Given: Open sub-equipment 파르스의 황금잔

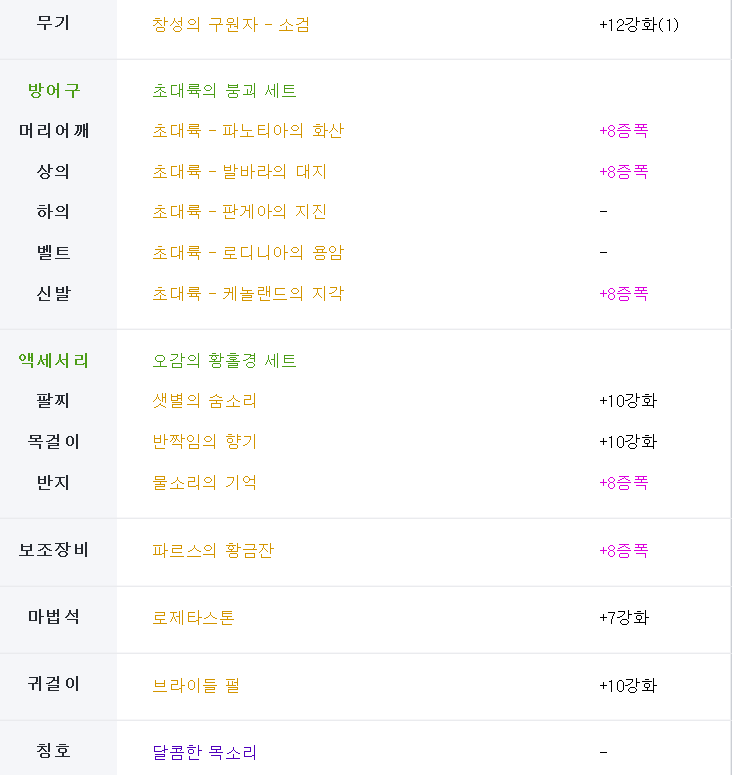Looking at the screenshot, I should pos(213,550).
